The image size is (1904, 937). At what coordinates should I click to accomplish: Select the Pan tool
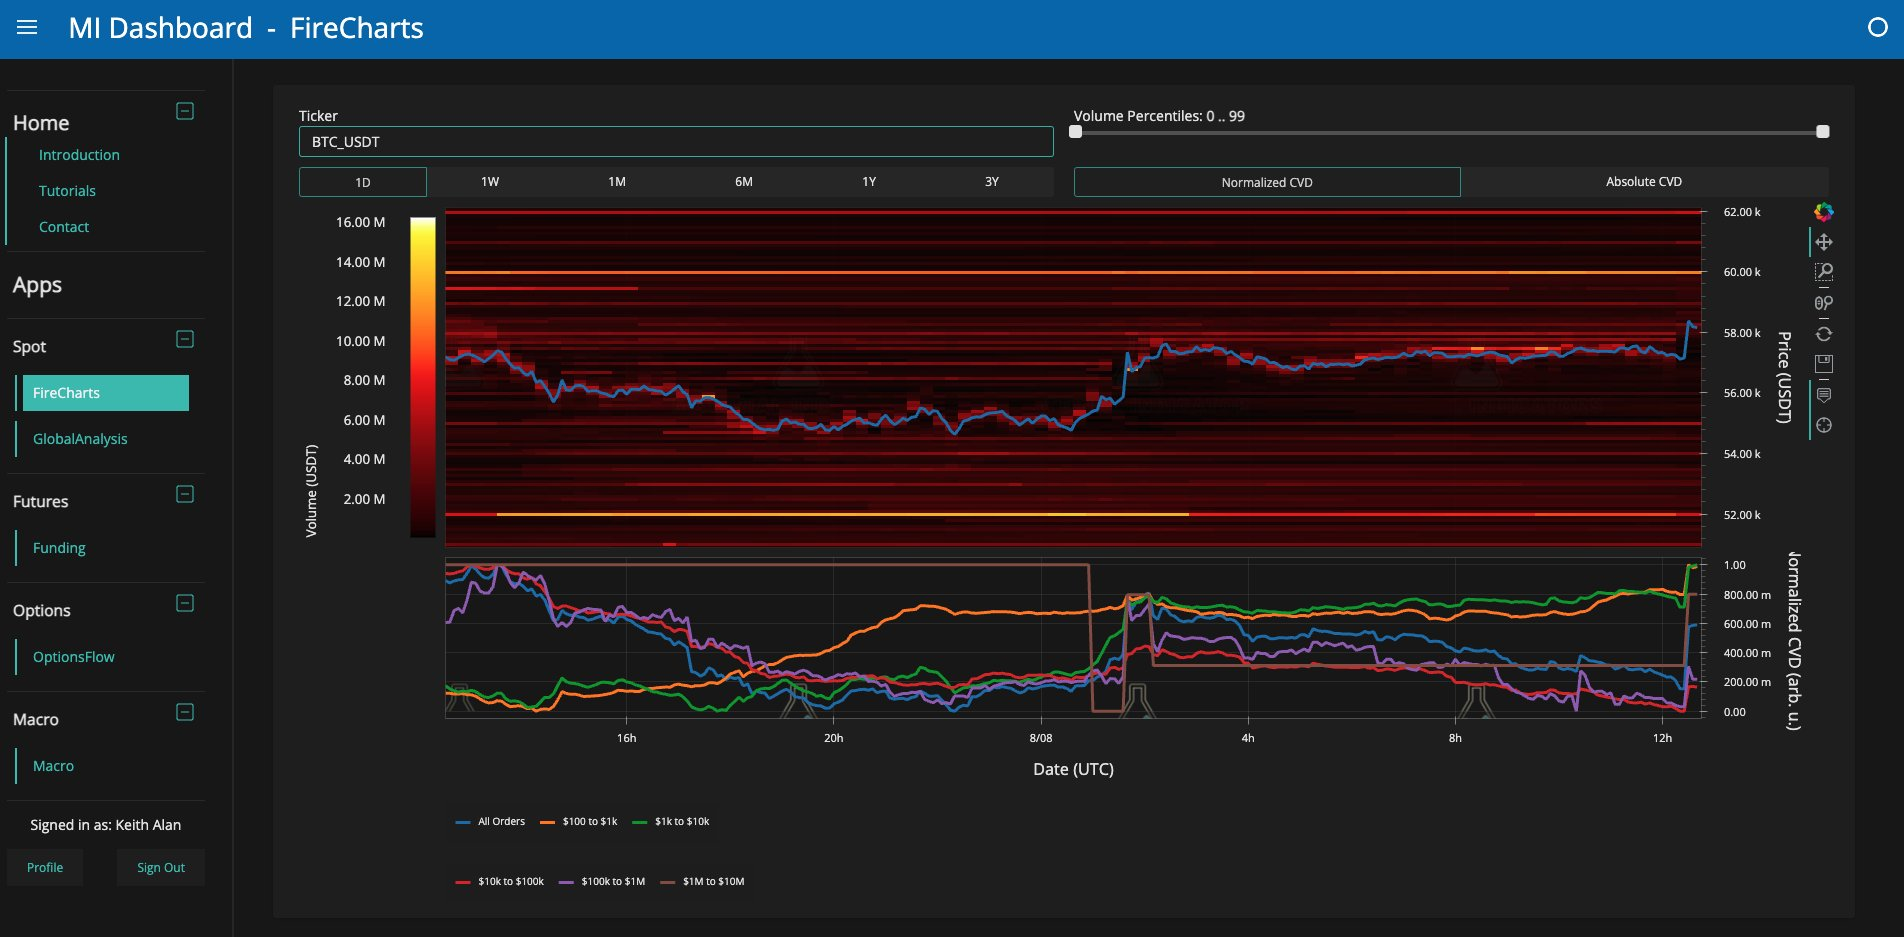[1824, 242]
